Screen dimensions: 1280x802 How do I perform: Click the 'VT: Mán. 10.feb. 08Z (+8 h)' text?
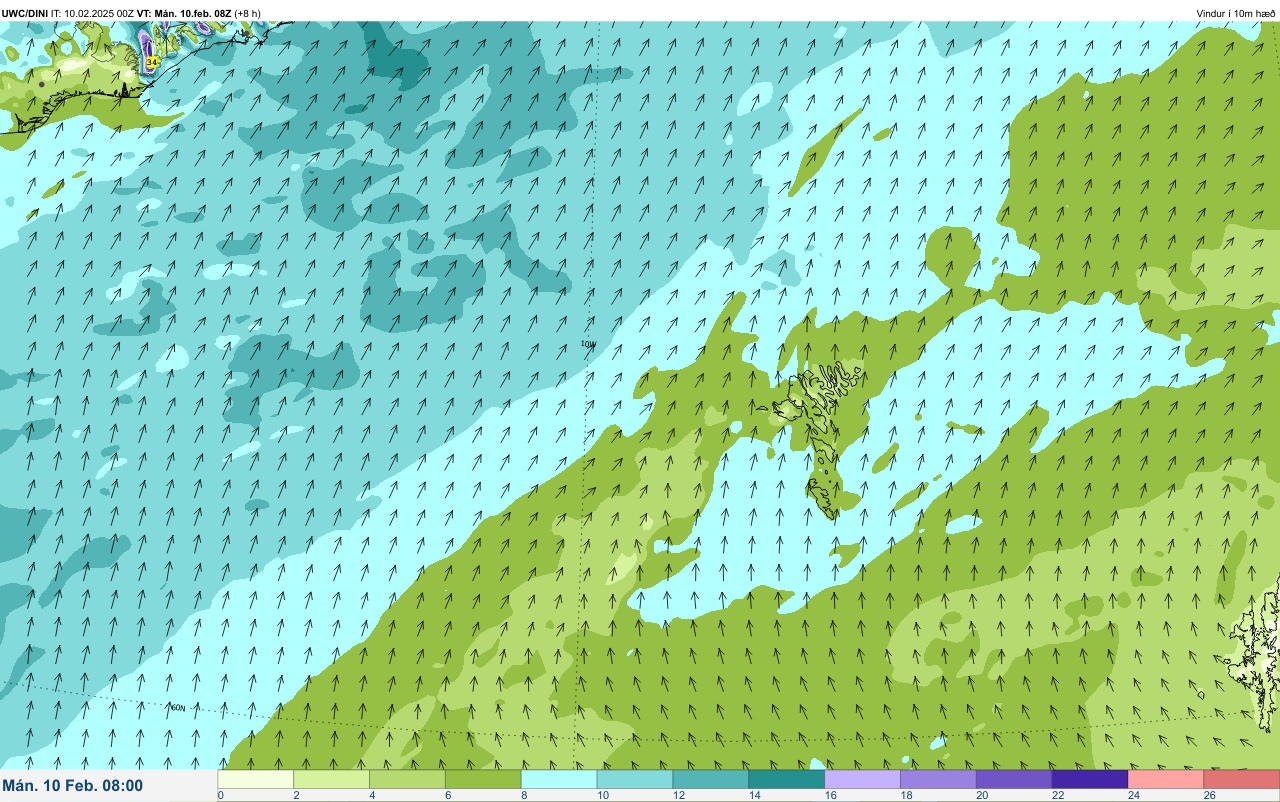[199, 13]
